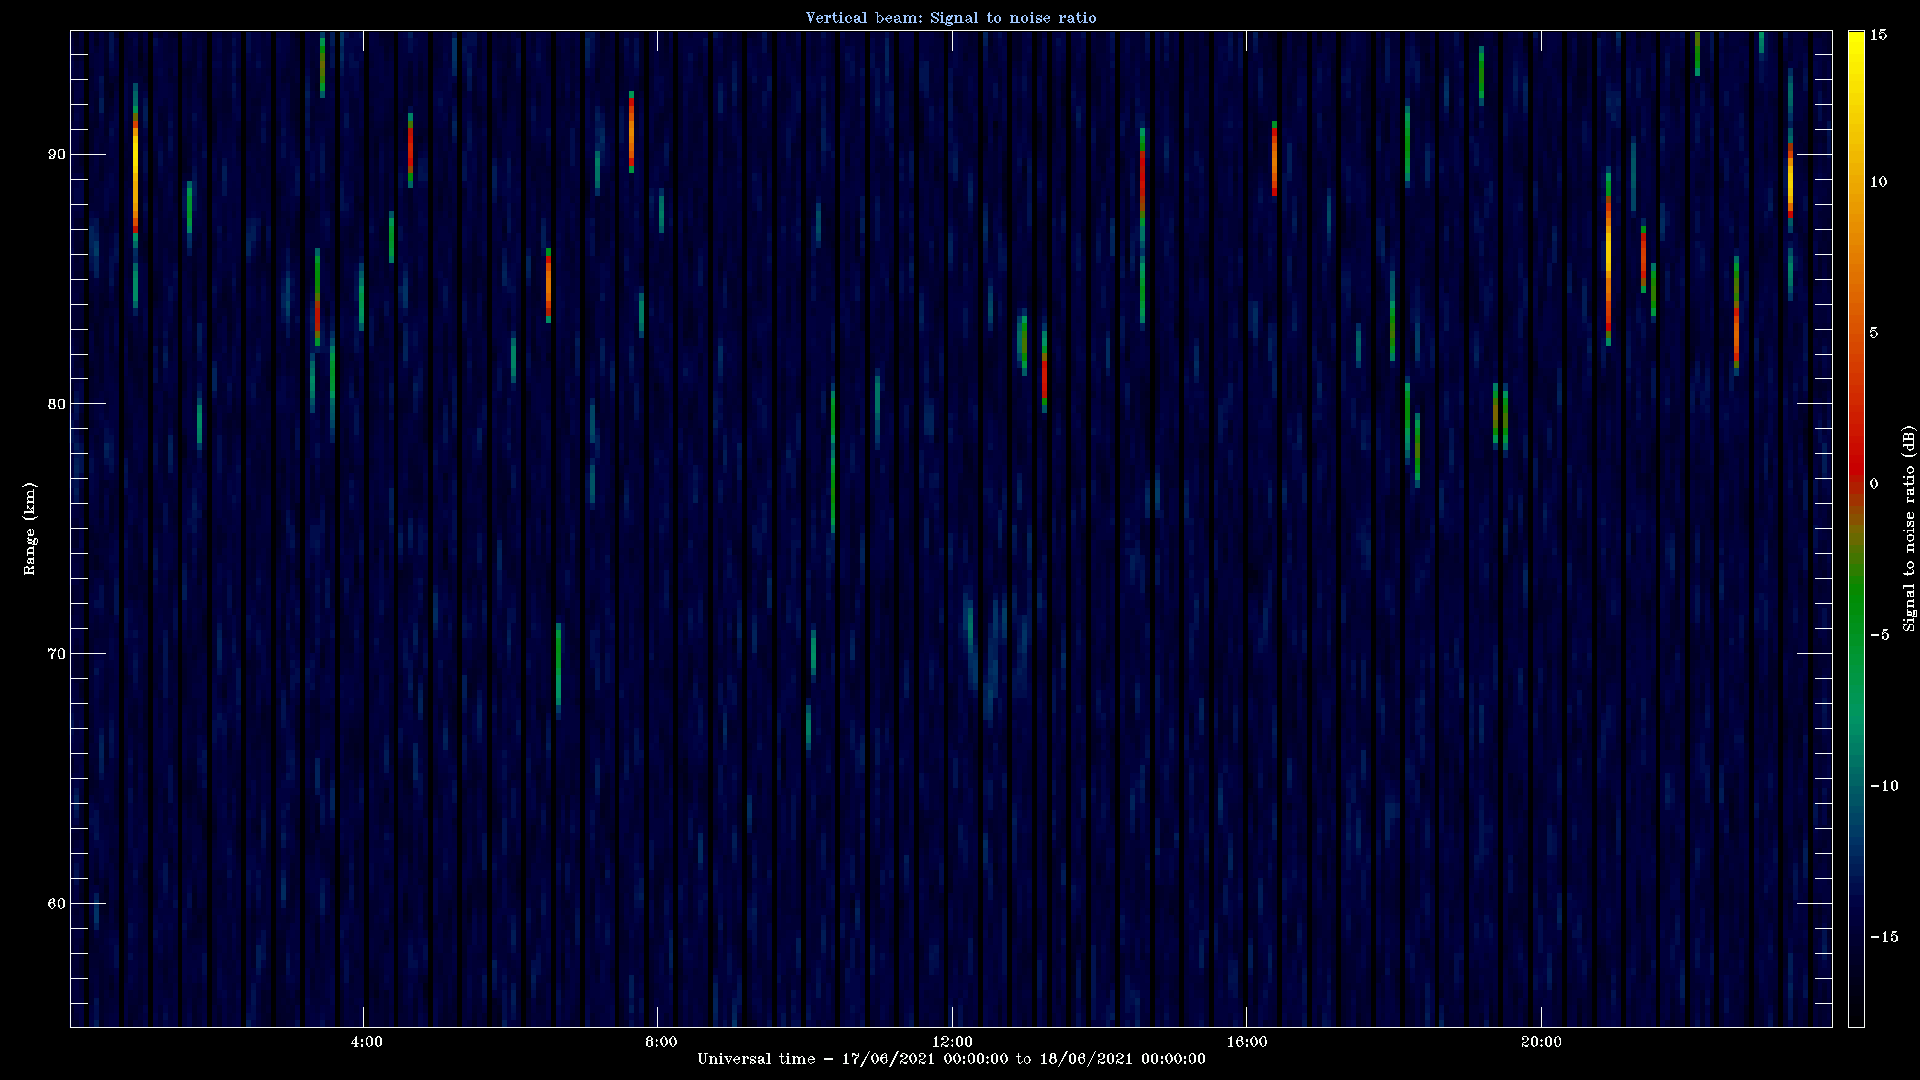Click the 80 km range tick label
Viewport: 1920px width, 1080px height.
pos(56,404)
